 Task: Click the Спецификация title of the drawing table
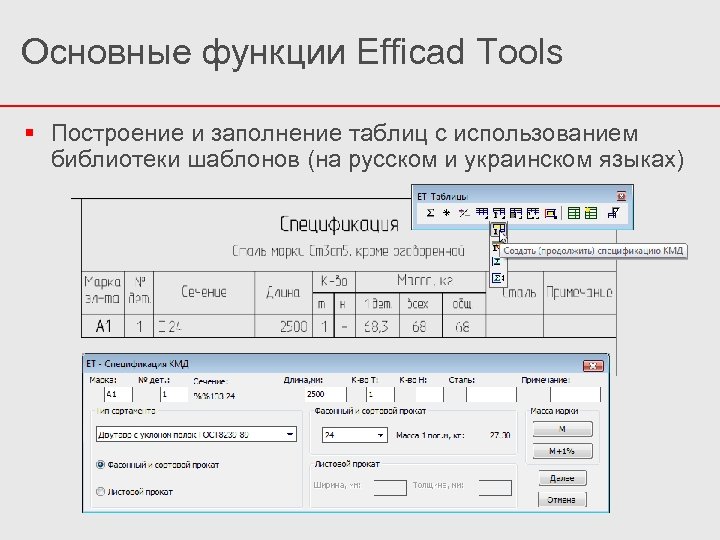coord(339,225)
